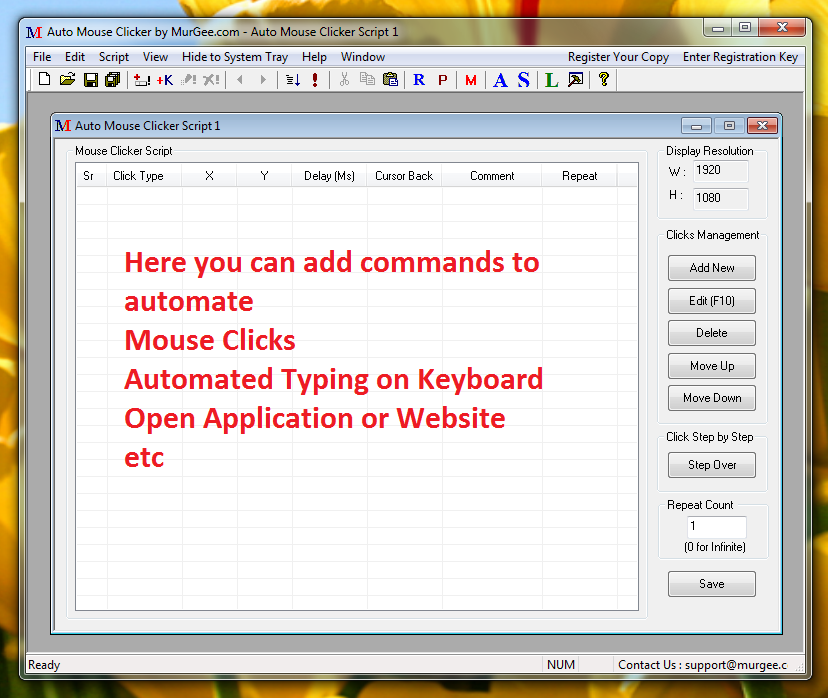This screenshot has width=828, height=698.
Task: Run the script with the red exclamation icon
Action: 315,80
